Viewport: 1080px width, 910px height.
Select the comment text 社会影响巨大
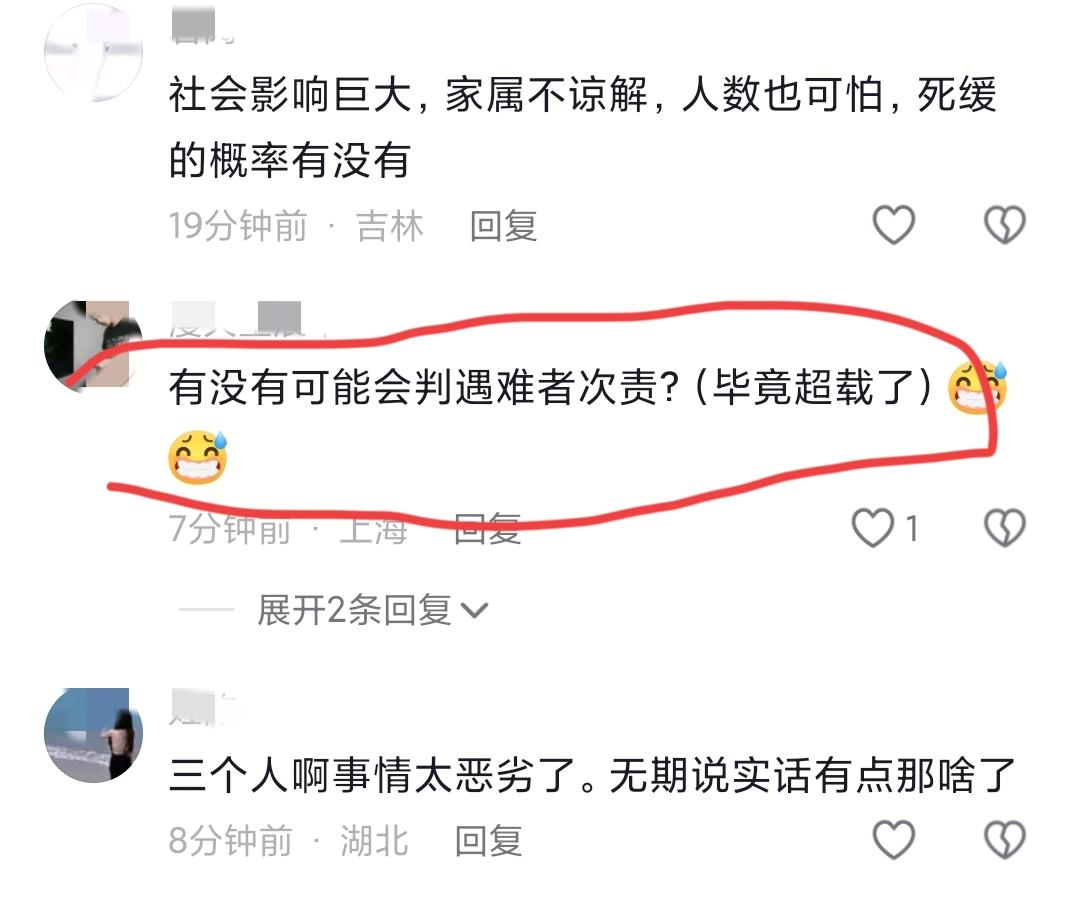coord(291,94)
